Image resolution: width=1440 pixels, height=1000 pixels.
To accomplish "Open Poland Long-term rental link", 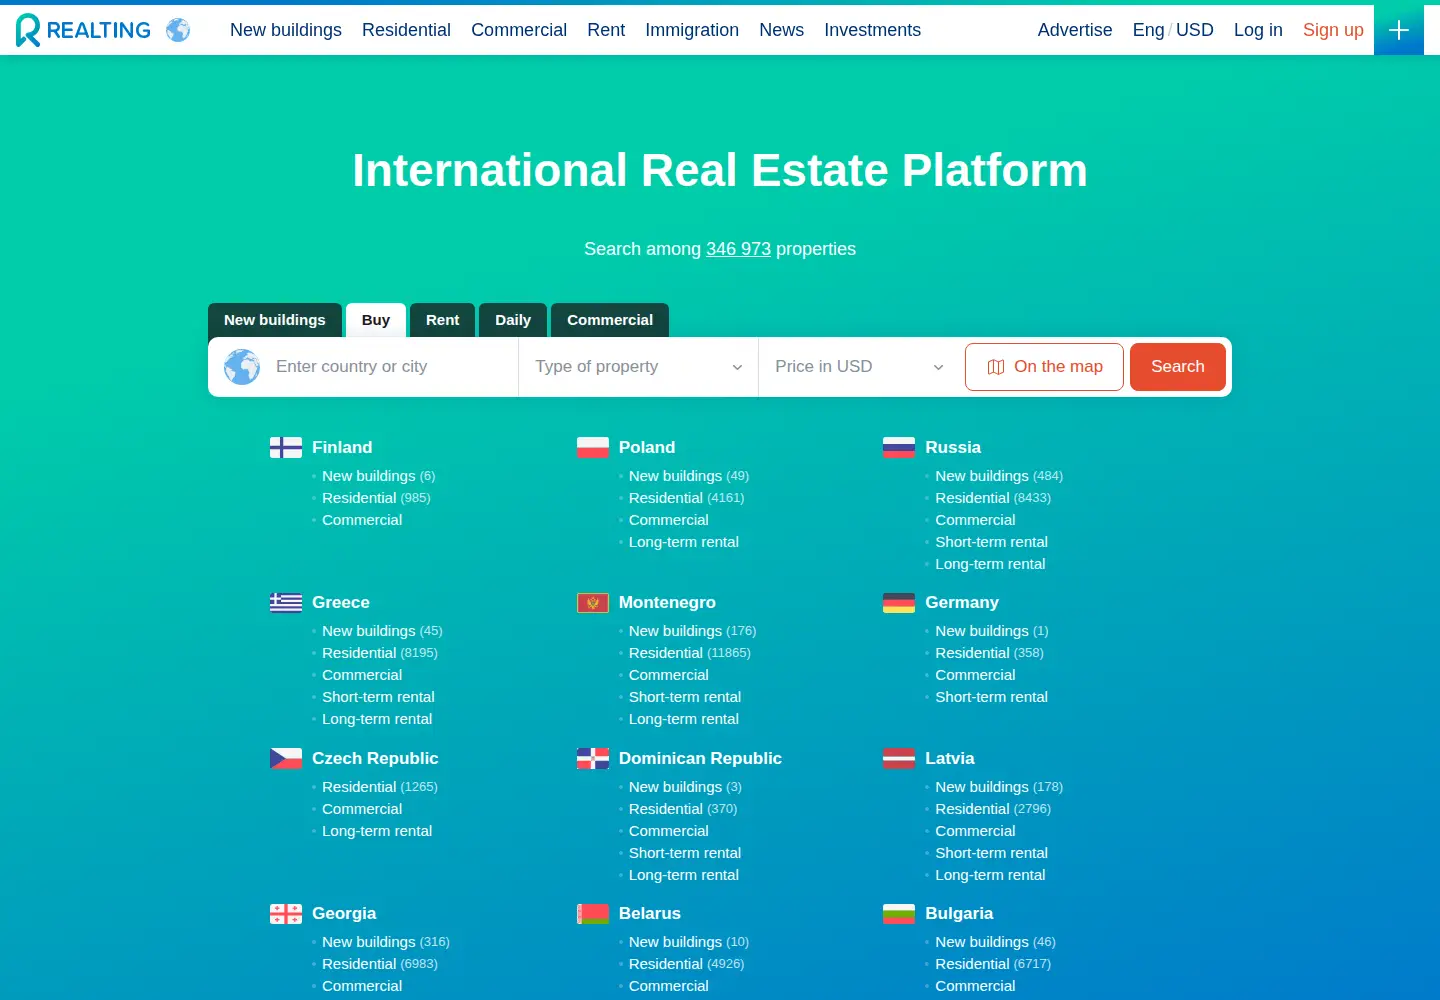I will pos(684,542).
